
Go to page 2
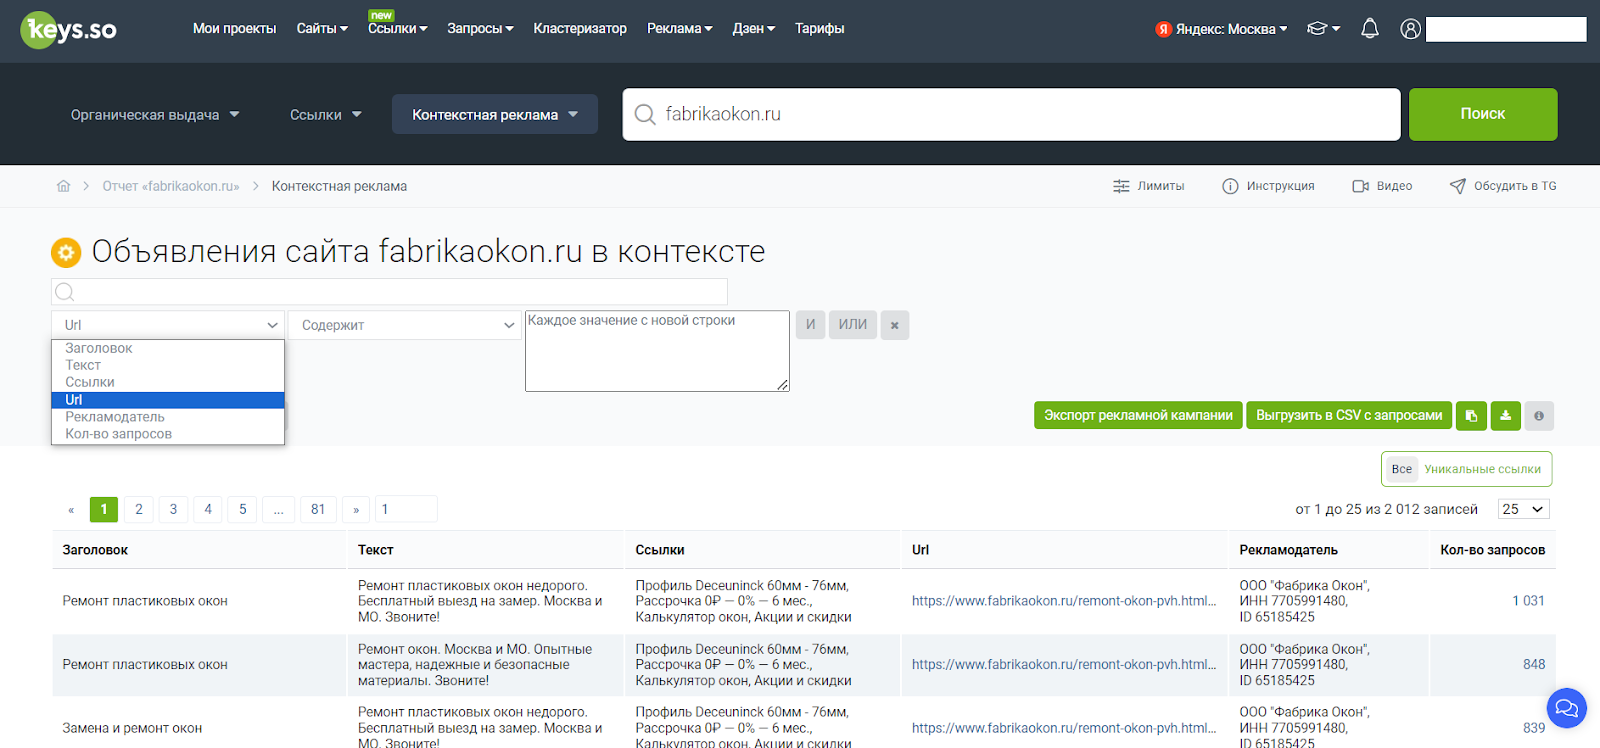pyautogui.click(x=139, y=509)
